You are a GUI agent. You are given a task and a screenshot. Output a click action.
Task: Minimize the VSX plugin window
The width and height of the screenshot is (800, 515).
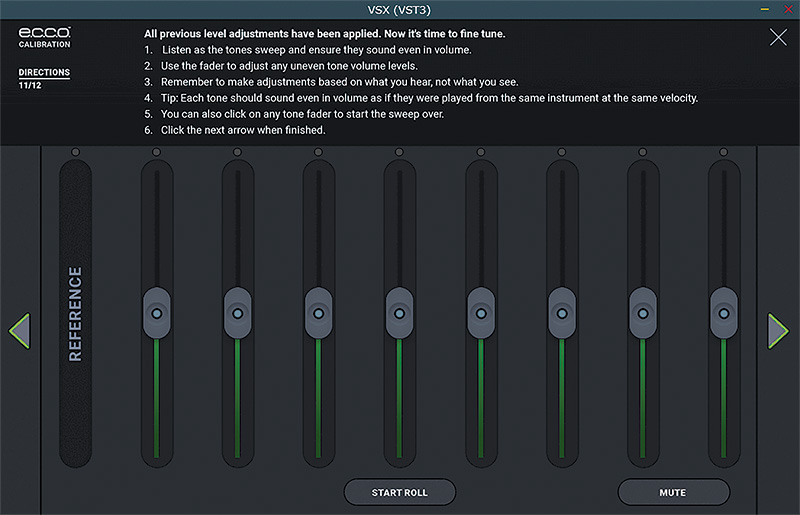[764, 9]
